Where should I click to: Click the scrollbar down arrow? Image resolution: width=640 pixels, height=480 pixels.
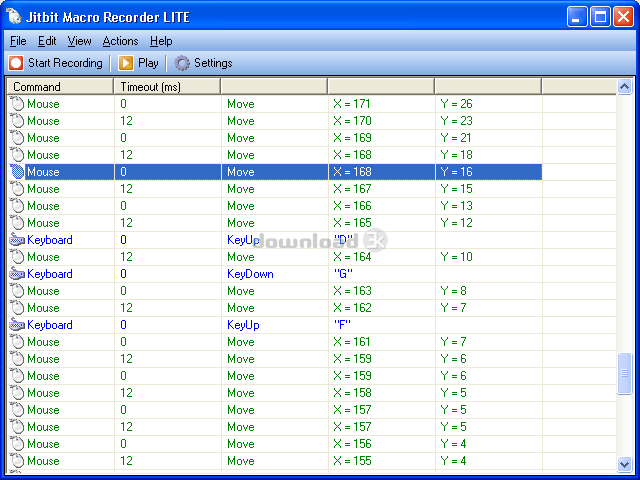pos(626,464)
